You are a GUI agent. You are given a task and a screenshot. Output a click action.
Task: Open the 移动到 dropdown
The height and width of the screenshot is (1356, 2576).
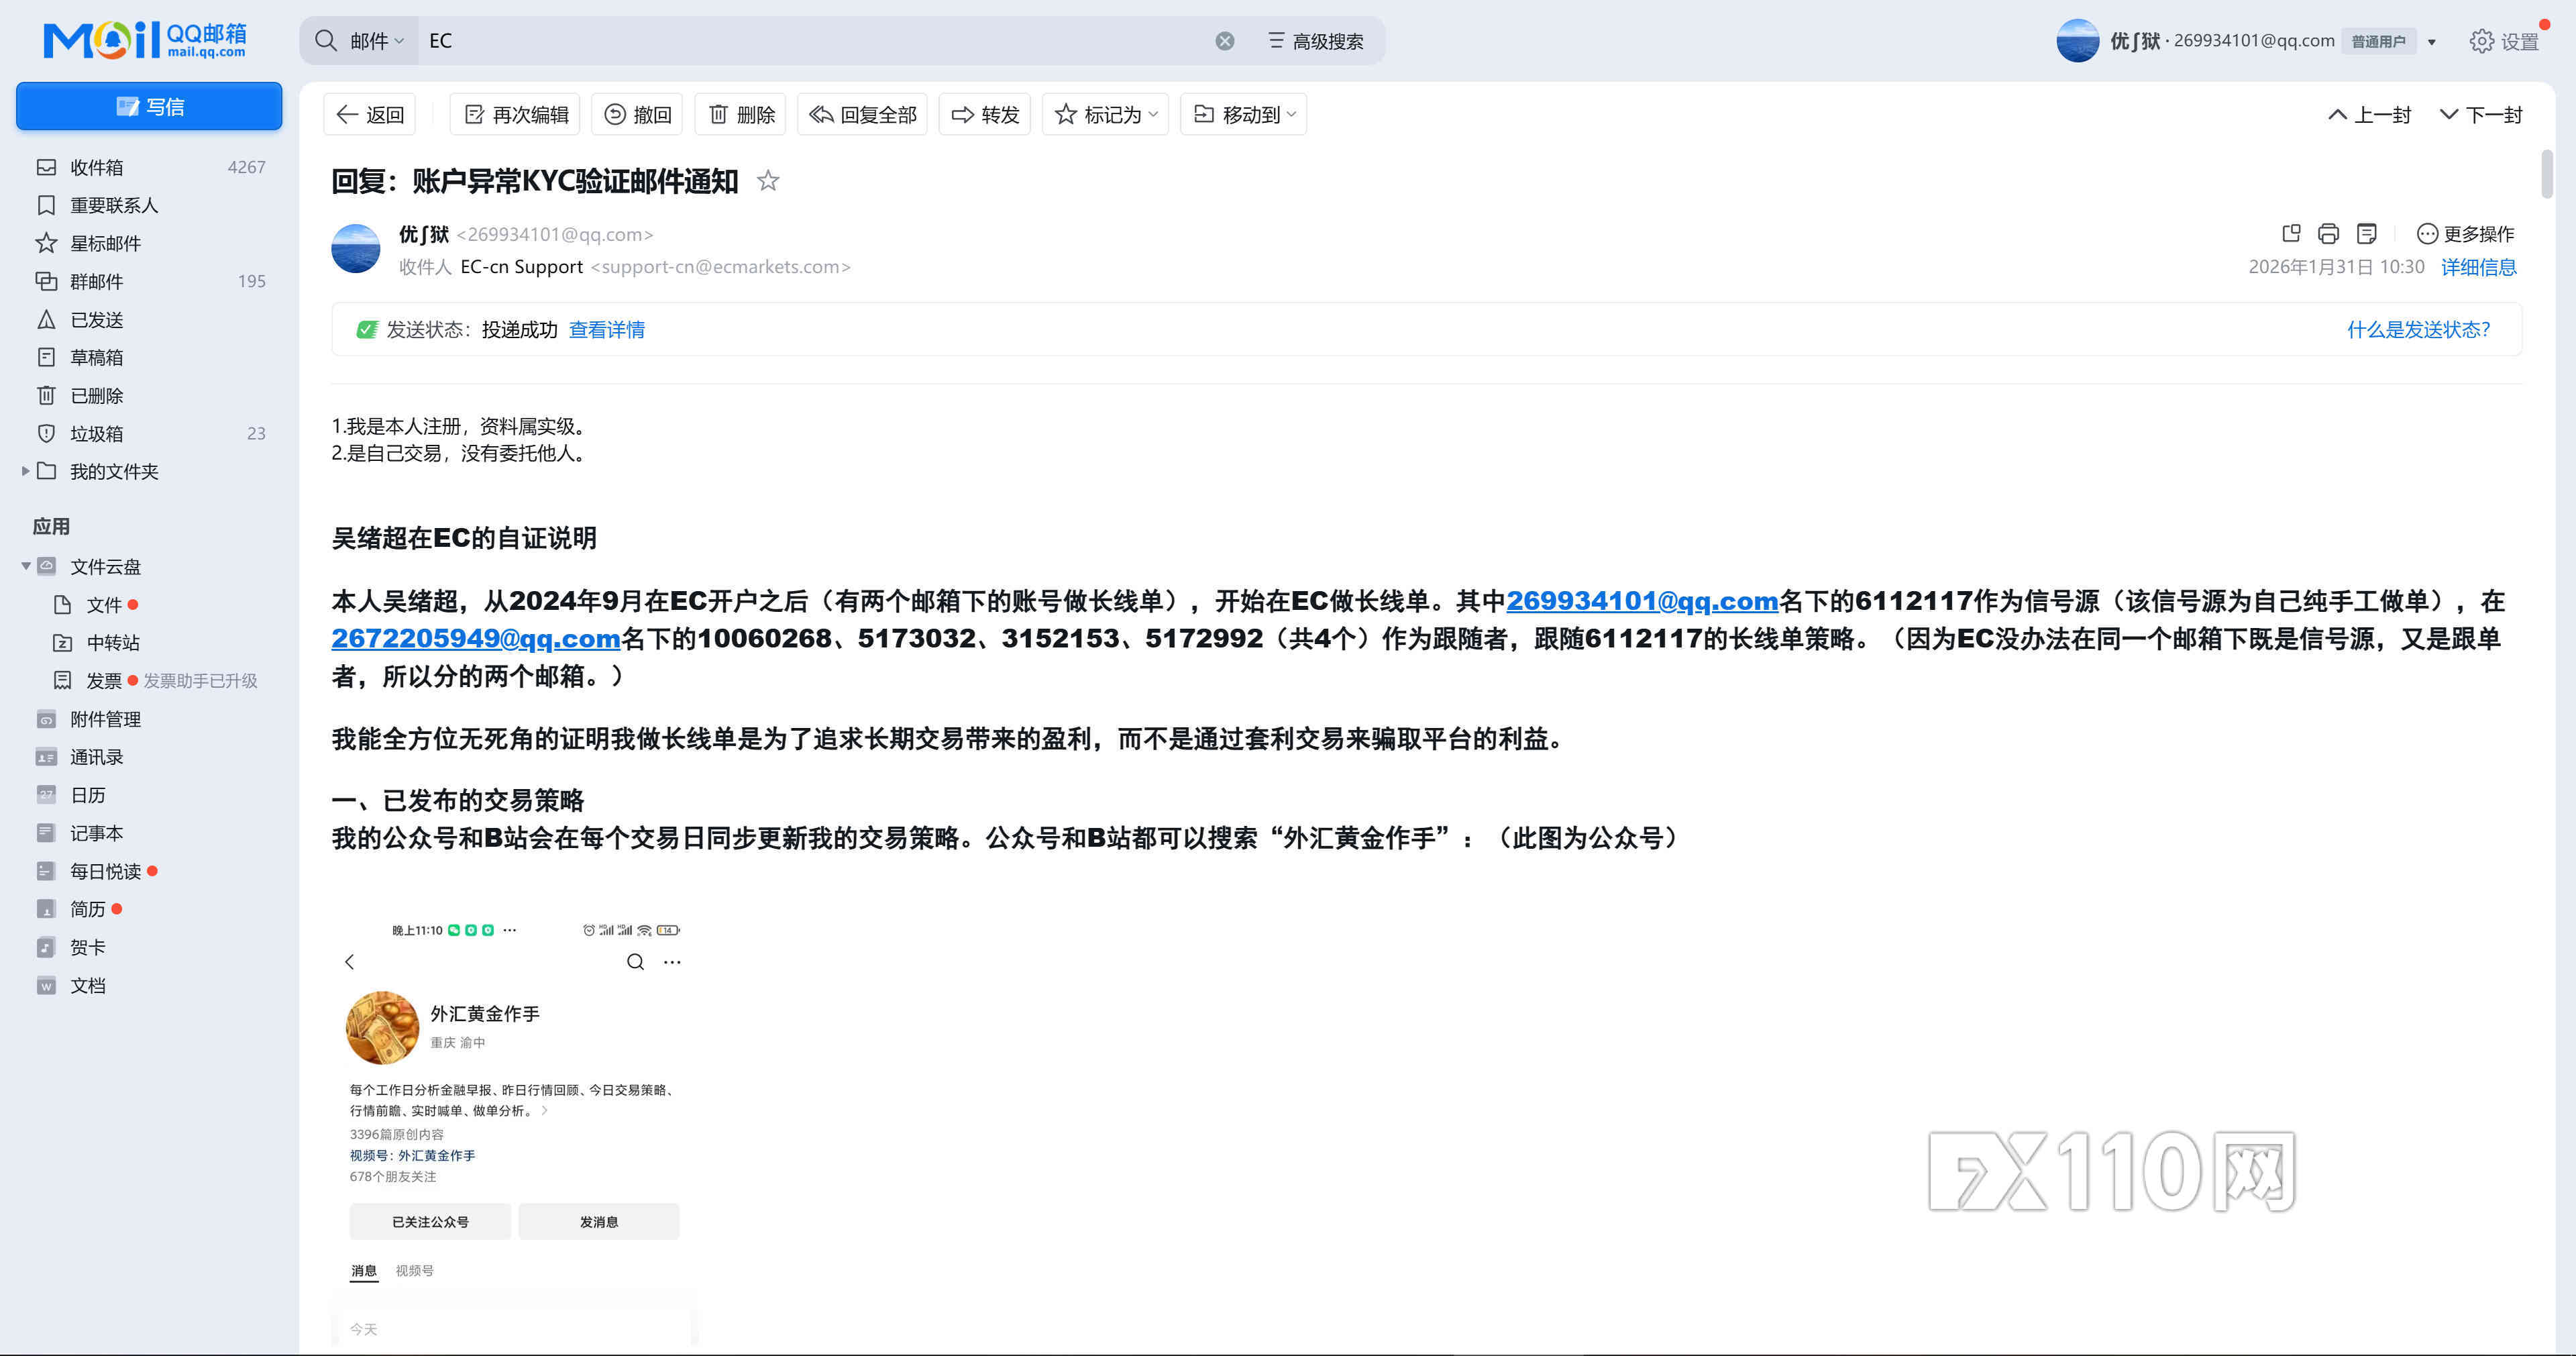tap(1244, 115)
